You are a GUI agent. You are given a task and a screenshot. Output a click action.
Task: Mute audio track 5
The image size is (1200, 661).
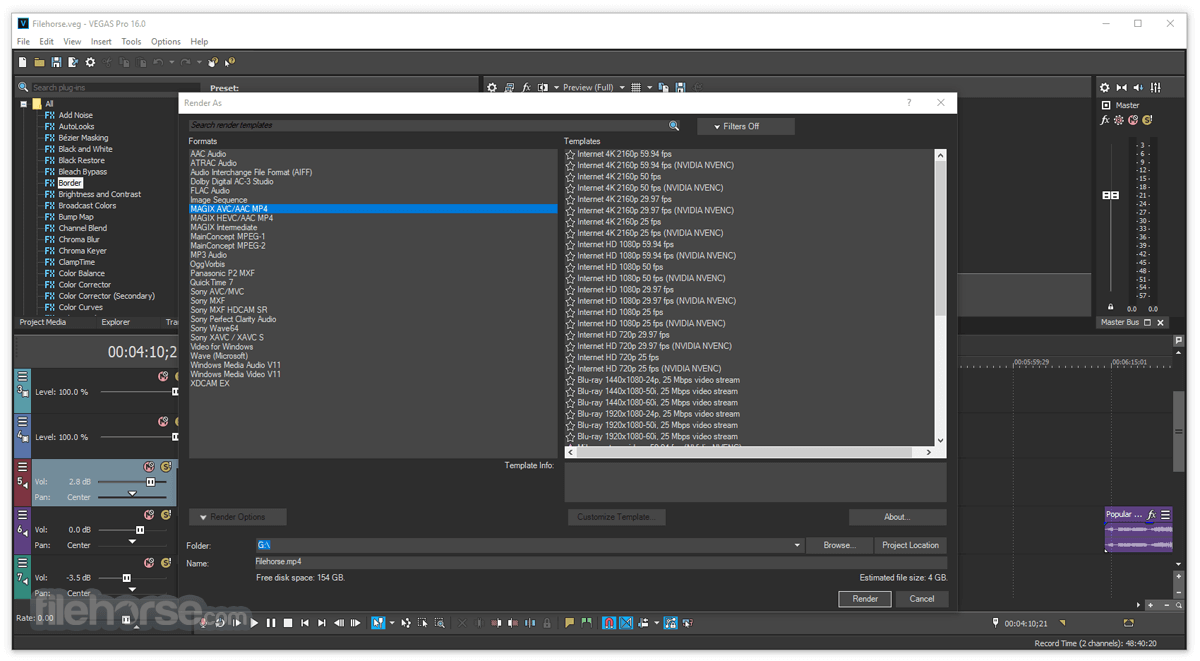click(149, 467)
